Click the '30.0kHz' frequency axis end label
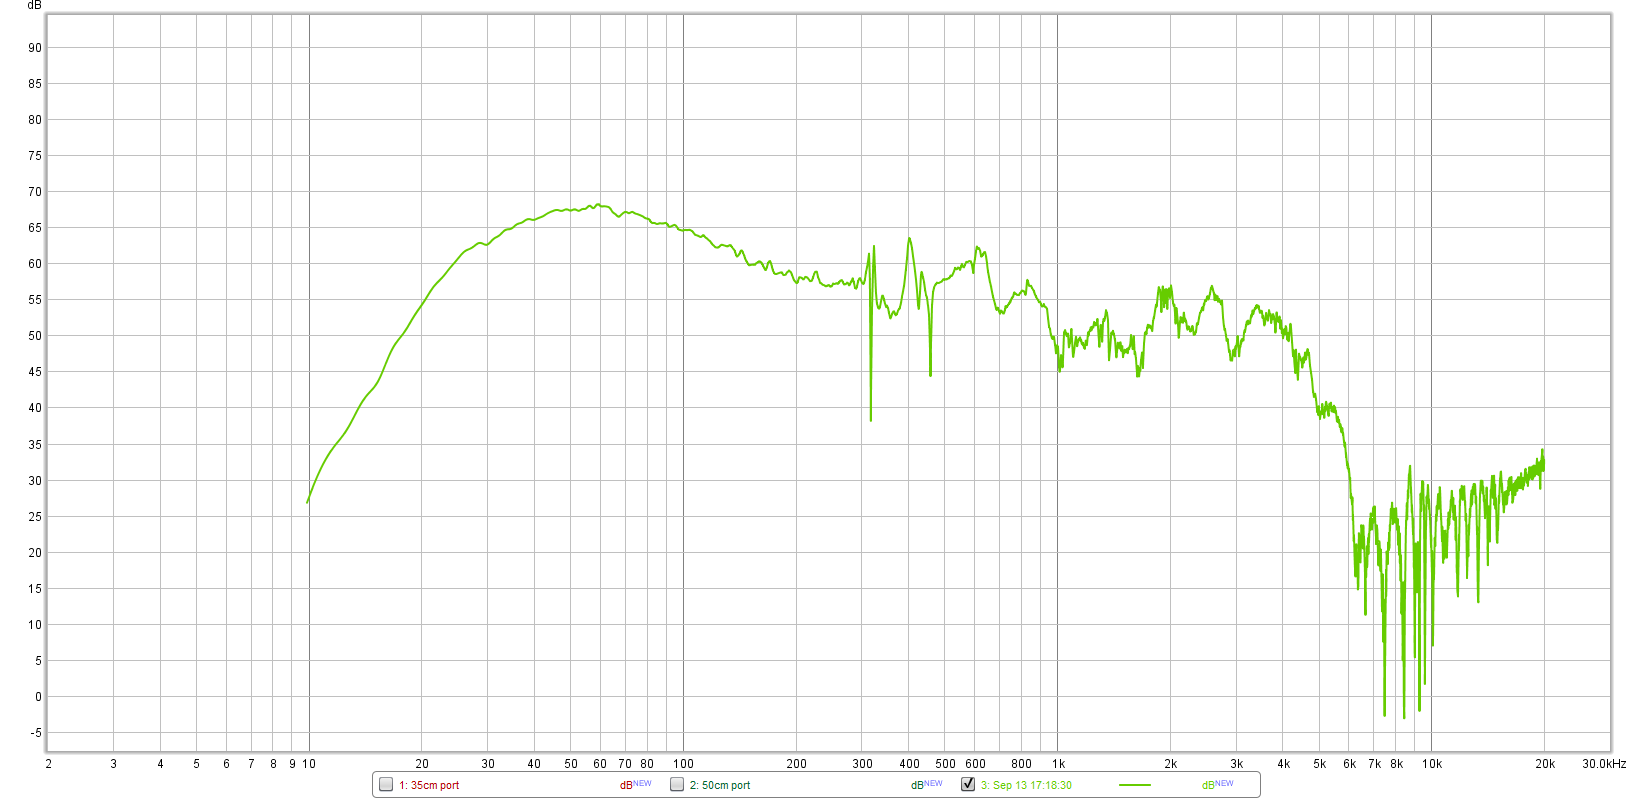This screenshot has height=799, width=1633. click(1604, 763)
